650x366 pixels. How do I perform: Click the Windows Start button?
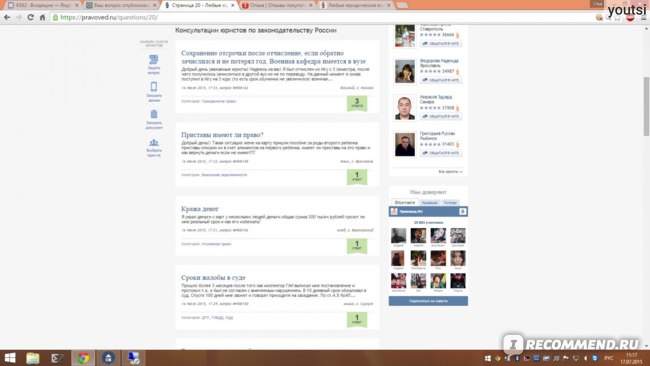10,358
